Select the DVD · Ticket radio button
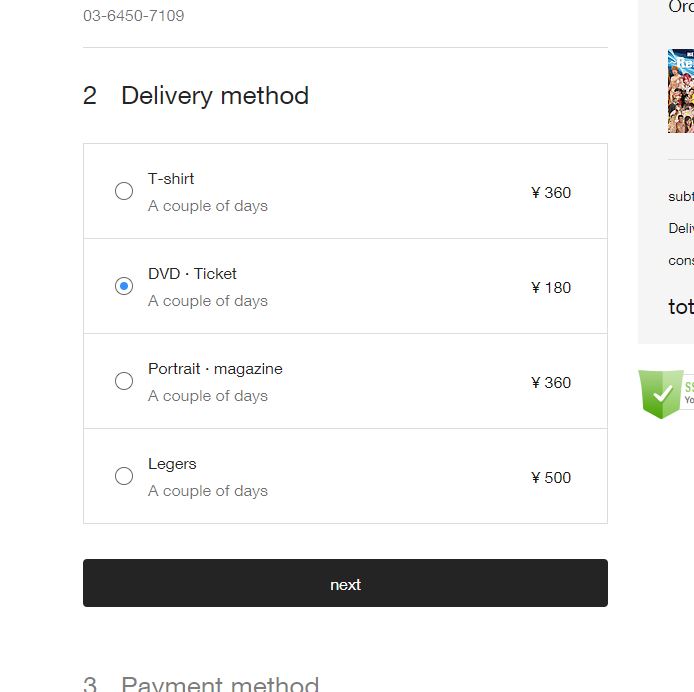694x692 pixels. tap(124, 286)
